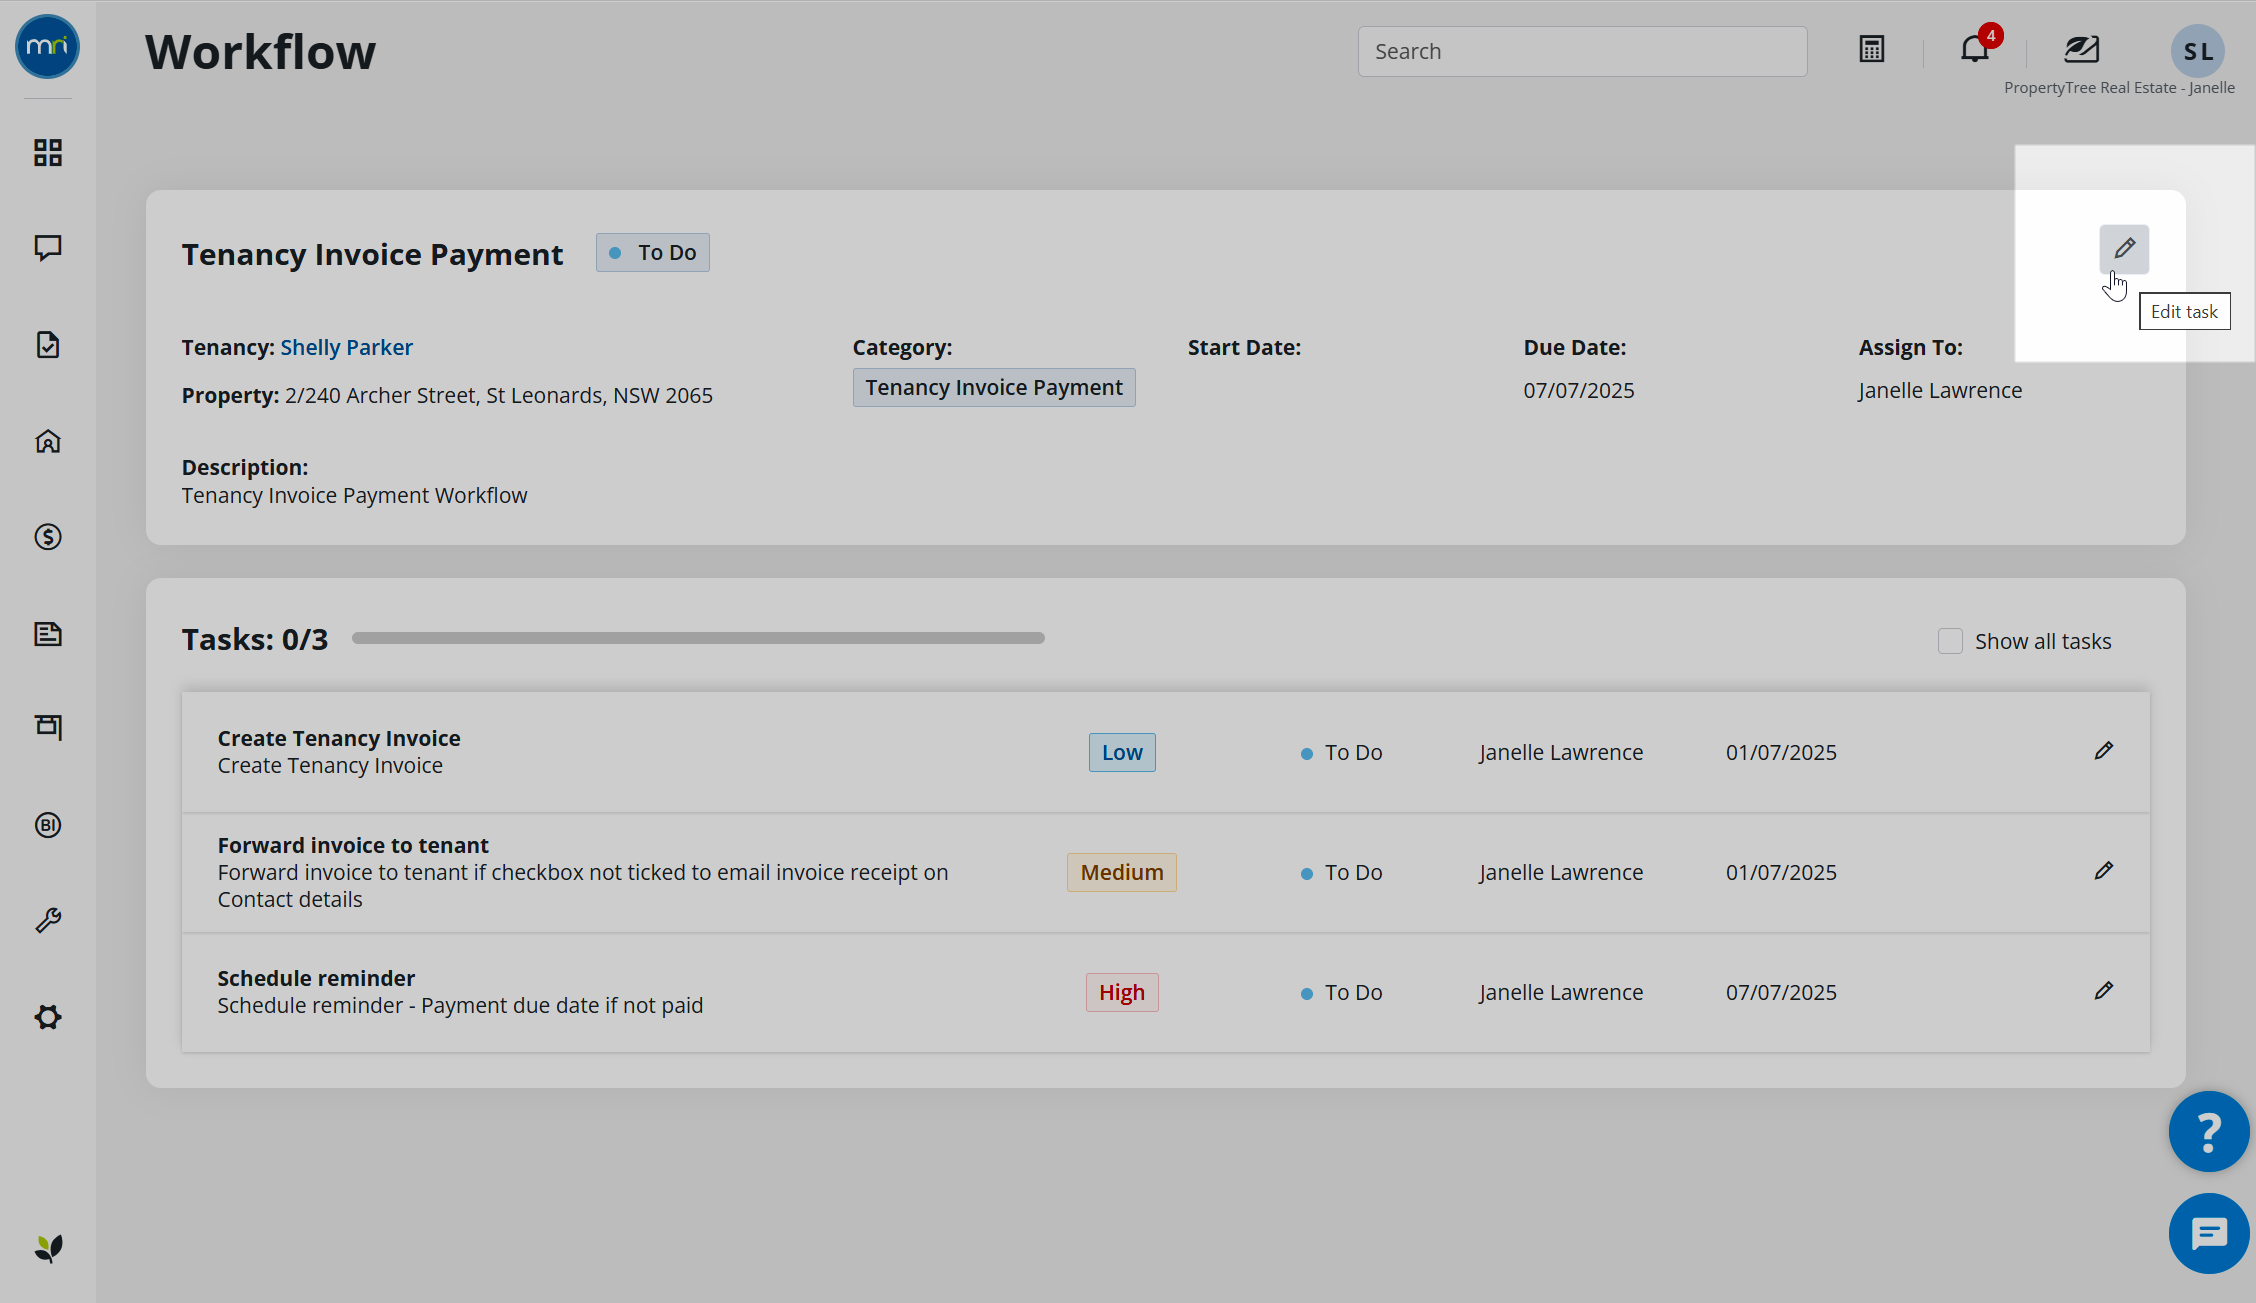Click the PropertyTree Real Estate - Janelle label
This screenshot has height=1303, width=2256.
pos(2119,88)
